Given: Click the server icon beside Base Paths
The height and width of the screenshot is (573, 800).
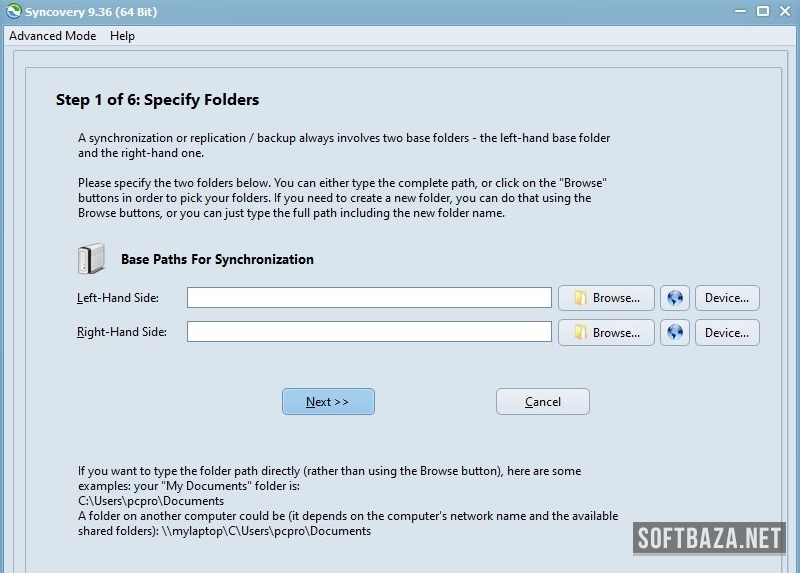Looking at the screenshot, I should [x=90, y=259].
